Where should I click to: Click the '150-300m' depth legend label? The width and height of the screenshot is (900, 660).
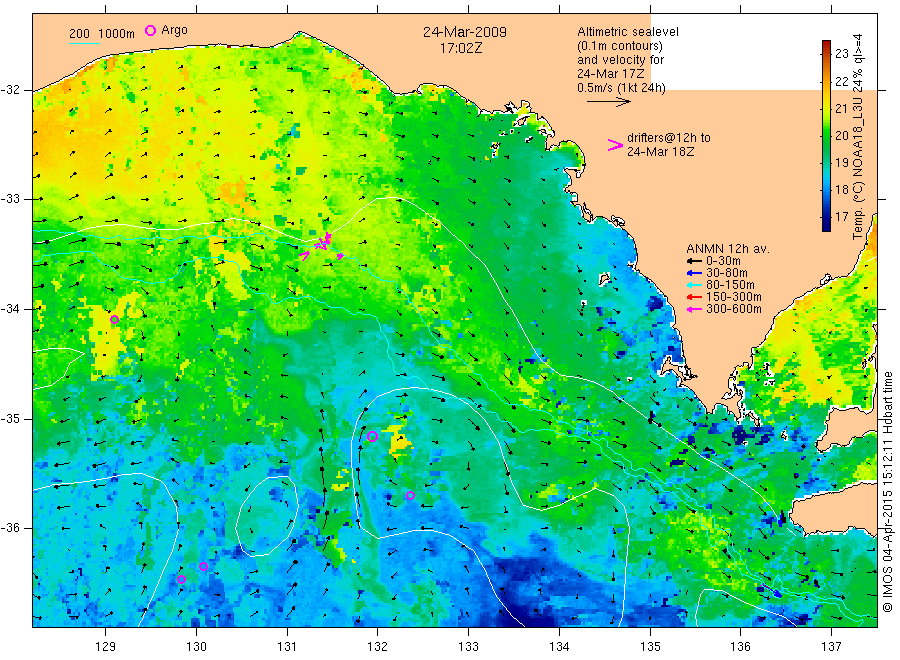(x=734, y=297)
